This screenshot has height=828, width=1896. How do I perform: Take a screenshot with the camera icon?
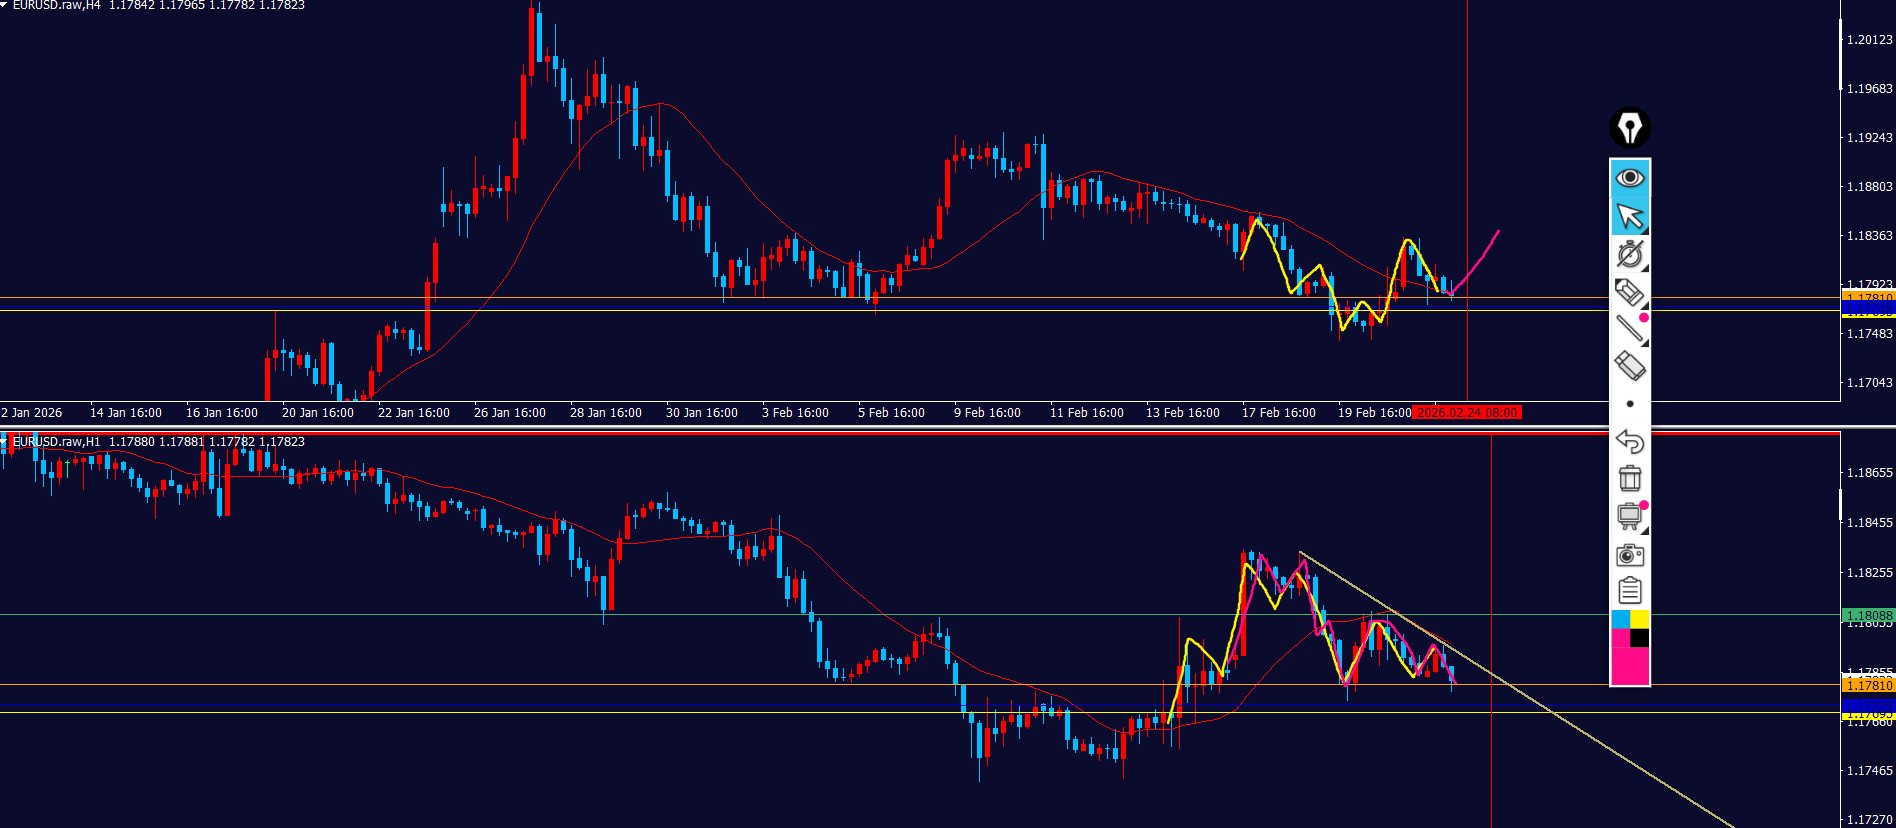click(x=1630, y=554)
